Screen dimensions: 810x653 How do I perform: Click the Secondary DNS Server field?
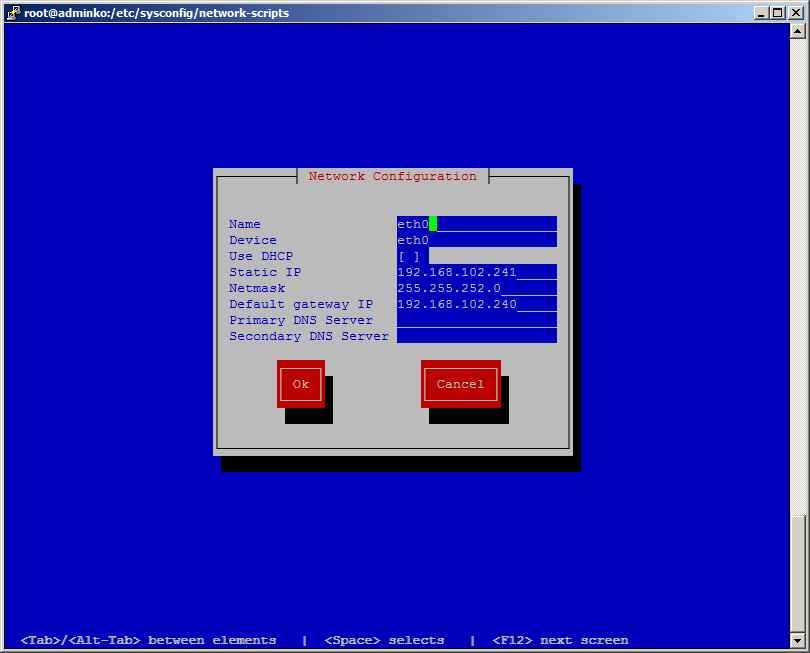pos(476,336)
